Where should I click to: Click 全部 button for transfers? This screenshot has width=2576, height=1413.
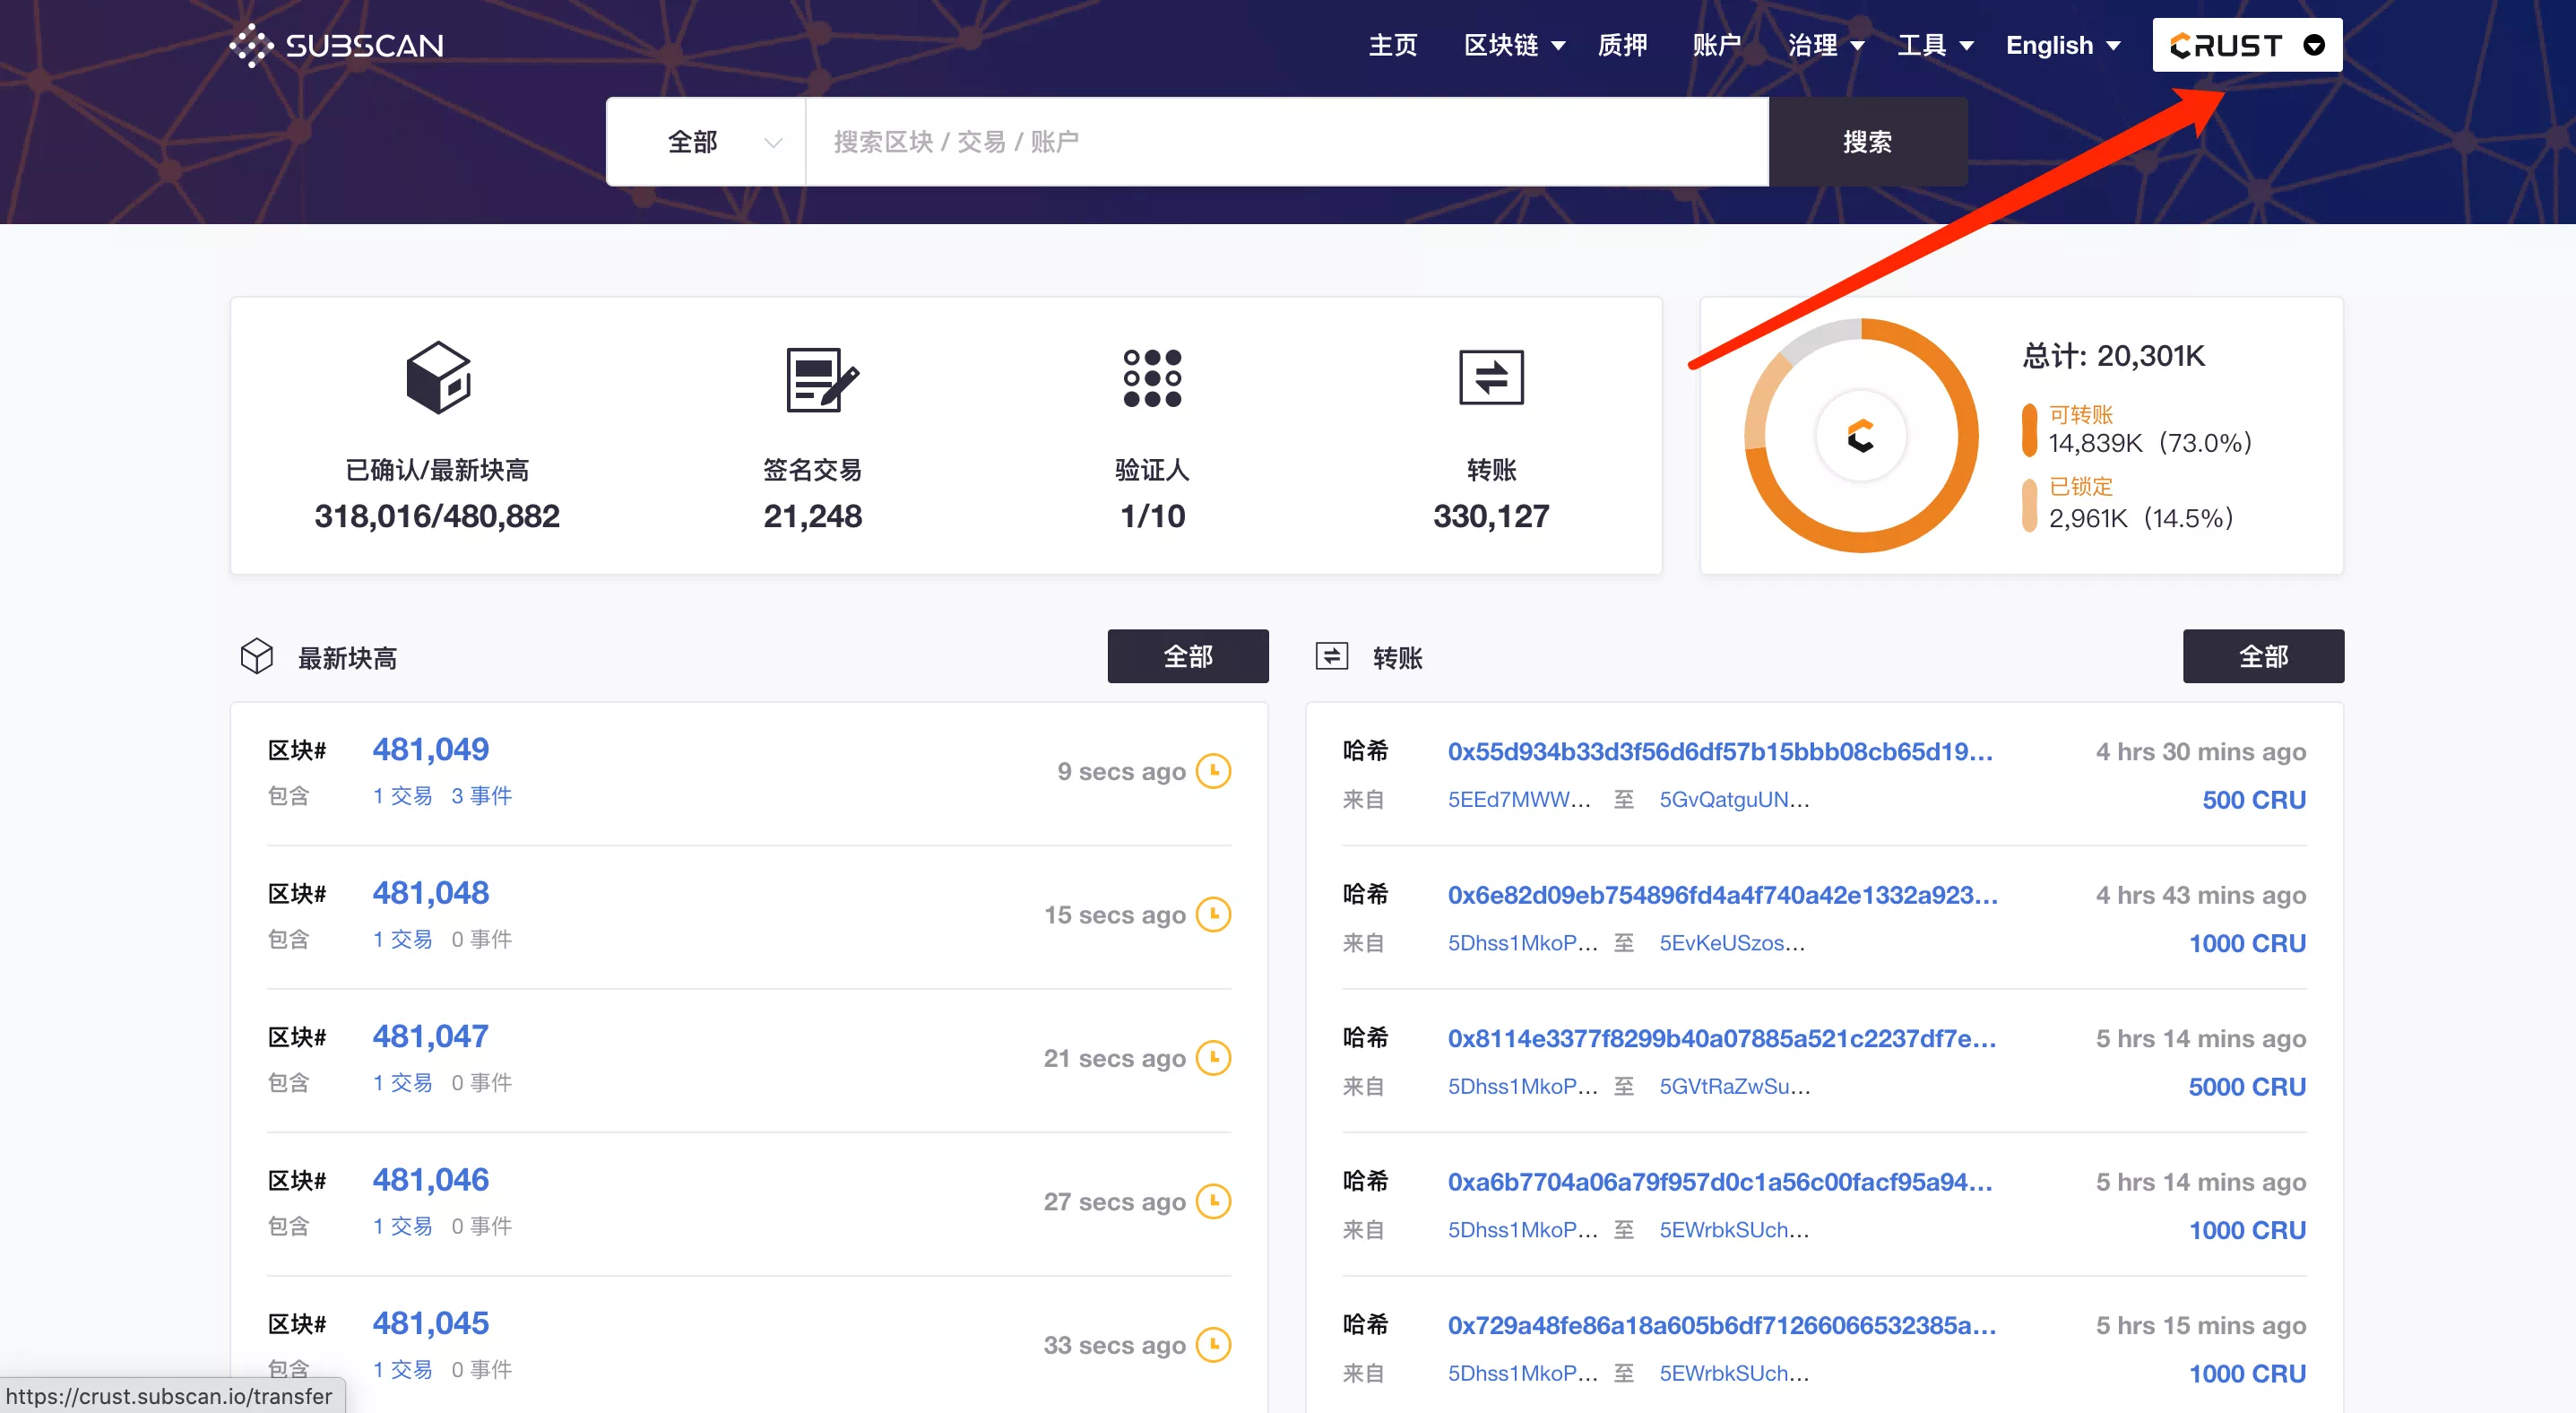(x=2262, y=656)
